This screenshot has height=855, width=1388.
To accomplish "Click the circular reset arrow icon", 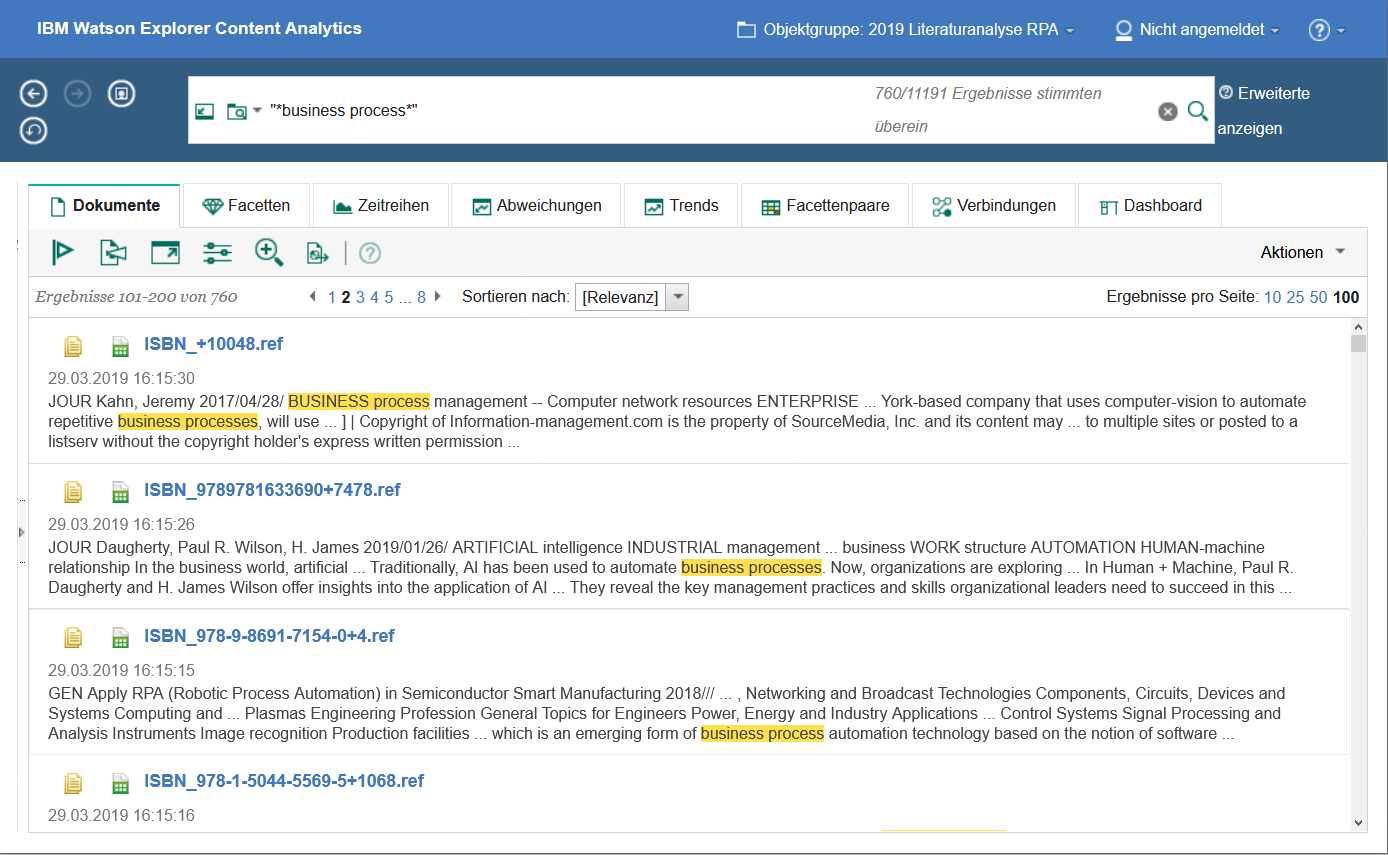I will click(34, 130).
